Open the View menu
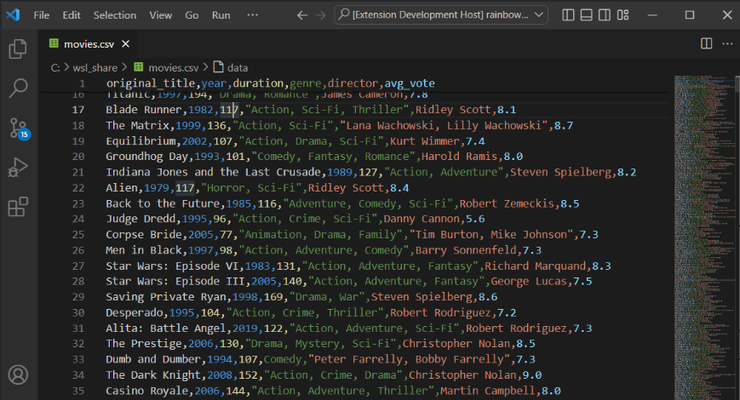Image resolution: width=740 pixels, height=400 pixels. pyautogui.click(x=160, y=15)
